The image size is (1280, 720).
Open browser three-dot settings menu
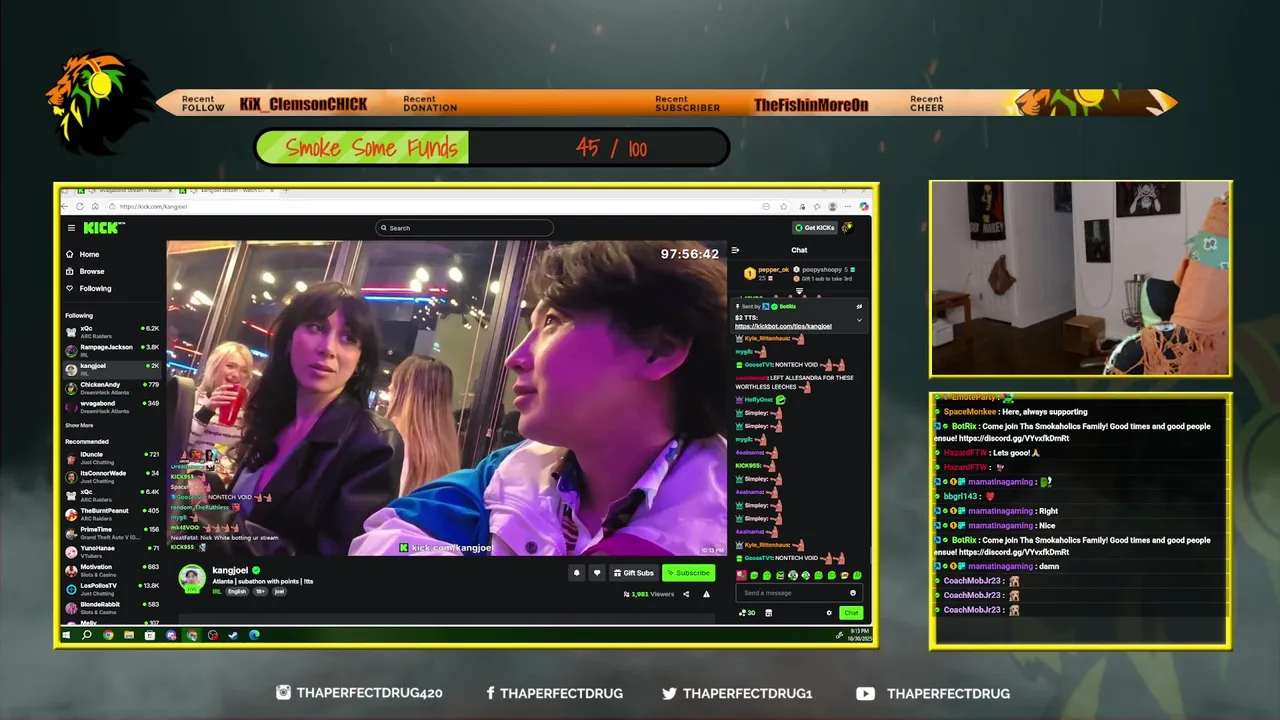click(848, 206)
